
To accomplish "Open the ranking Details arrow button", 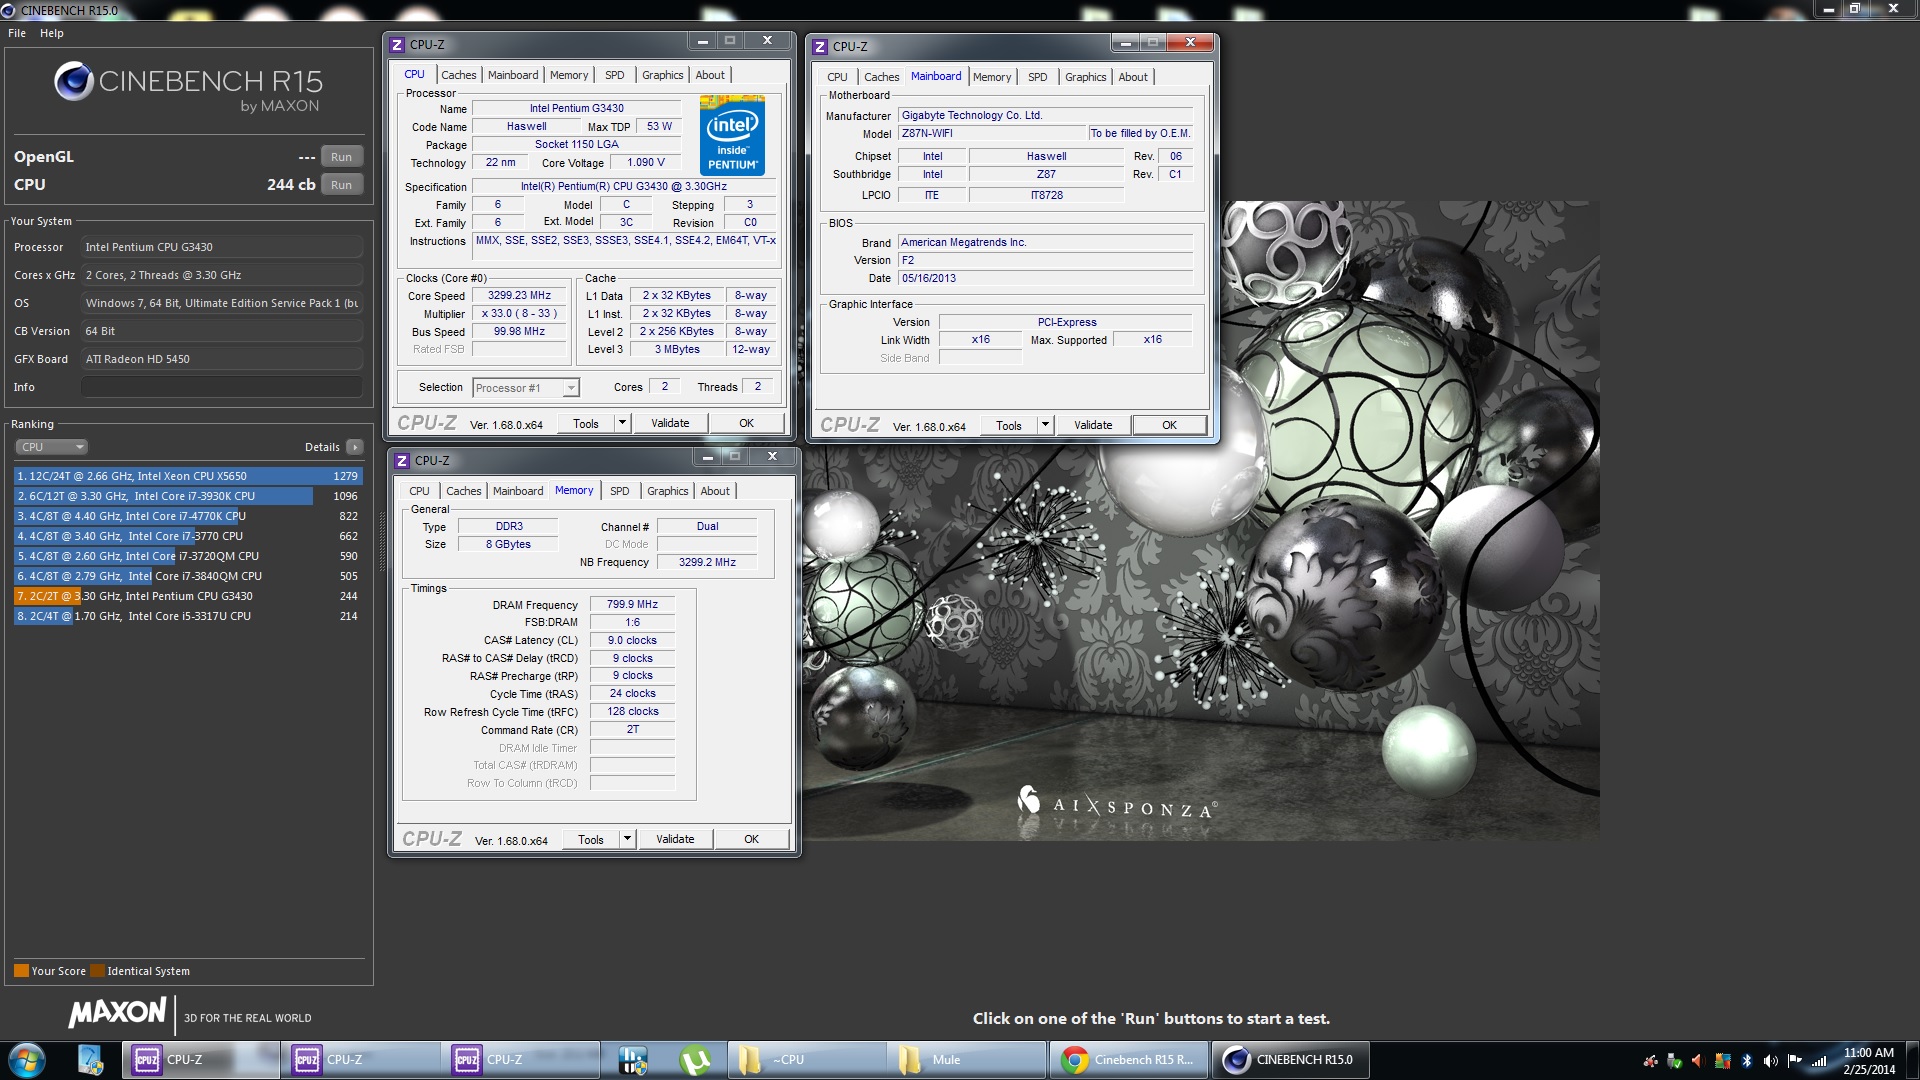I will (x=355, y=447).
